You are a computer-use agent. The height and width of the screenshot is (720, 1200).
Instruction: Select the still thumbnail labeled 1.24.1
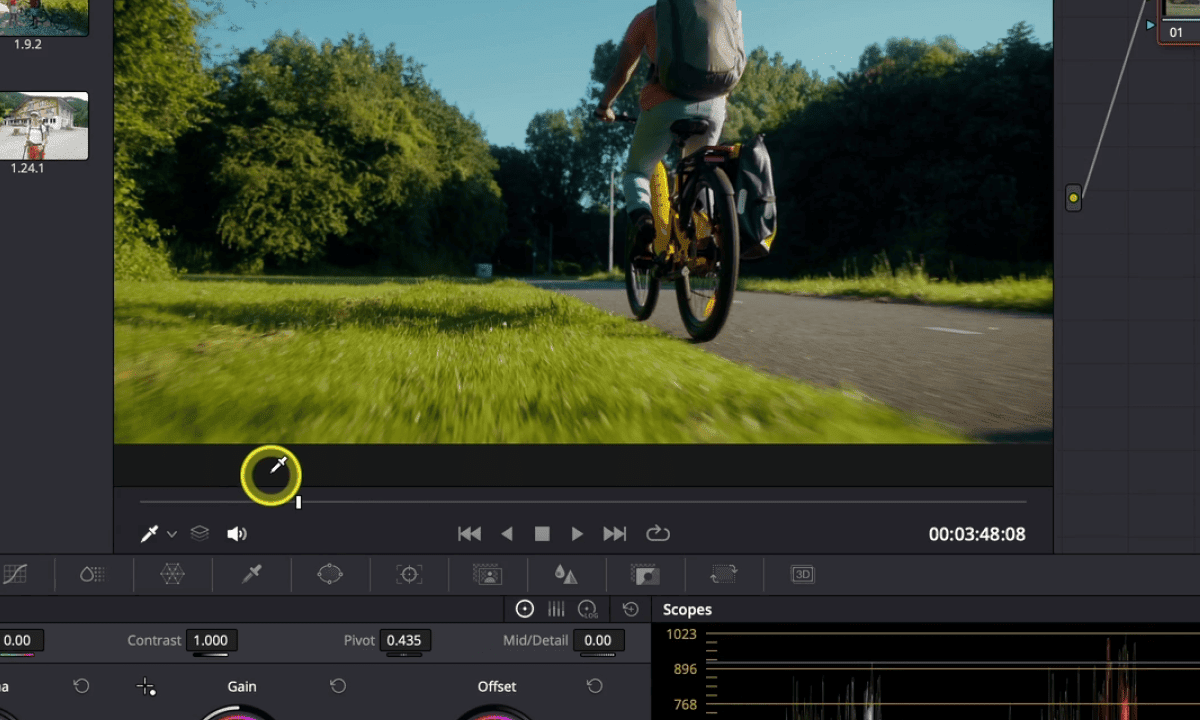point(44,125)
